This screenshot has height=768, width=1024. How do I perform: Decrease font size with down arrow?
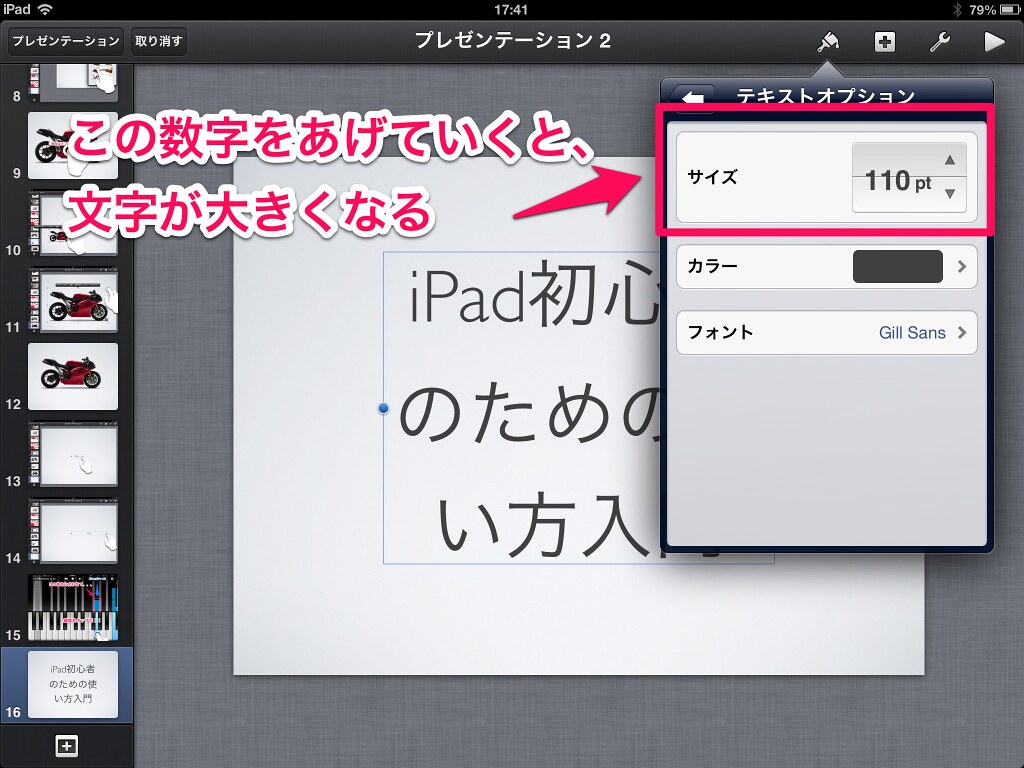click(949, 195)
